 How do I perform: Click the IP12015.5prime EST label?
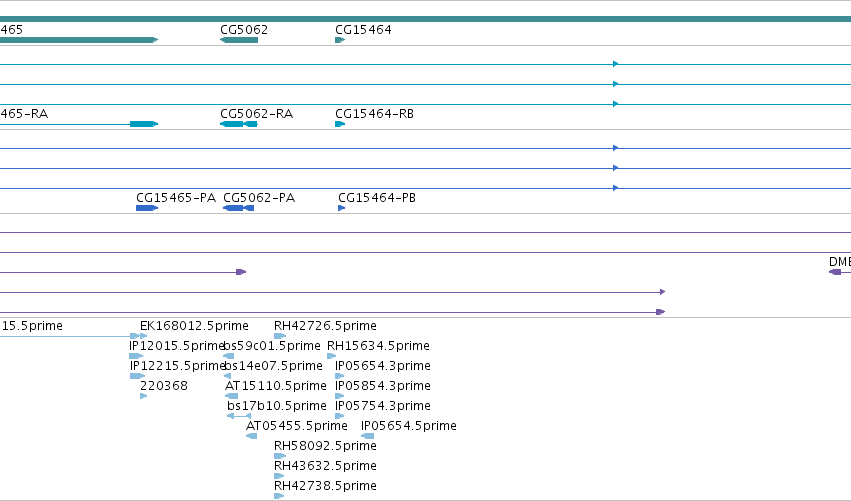tap(177, 346)
